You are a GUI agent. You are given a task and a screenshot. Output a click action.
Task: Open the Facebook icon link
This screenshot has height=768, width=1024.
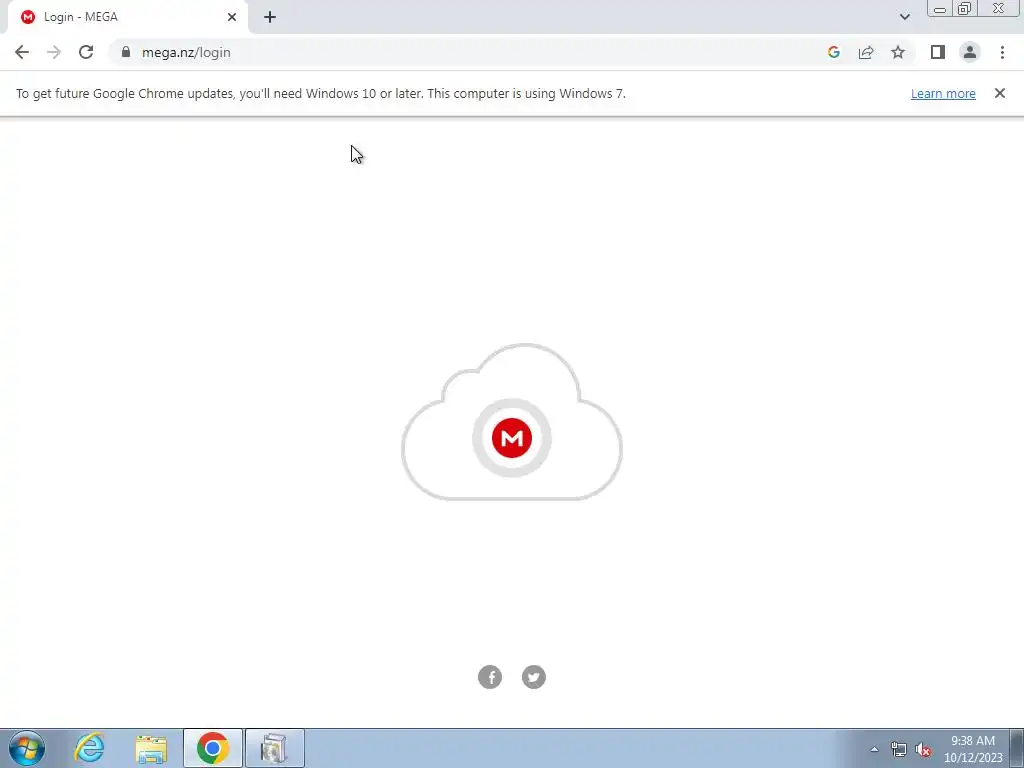490,677
